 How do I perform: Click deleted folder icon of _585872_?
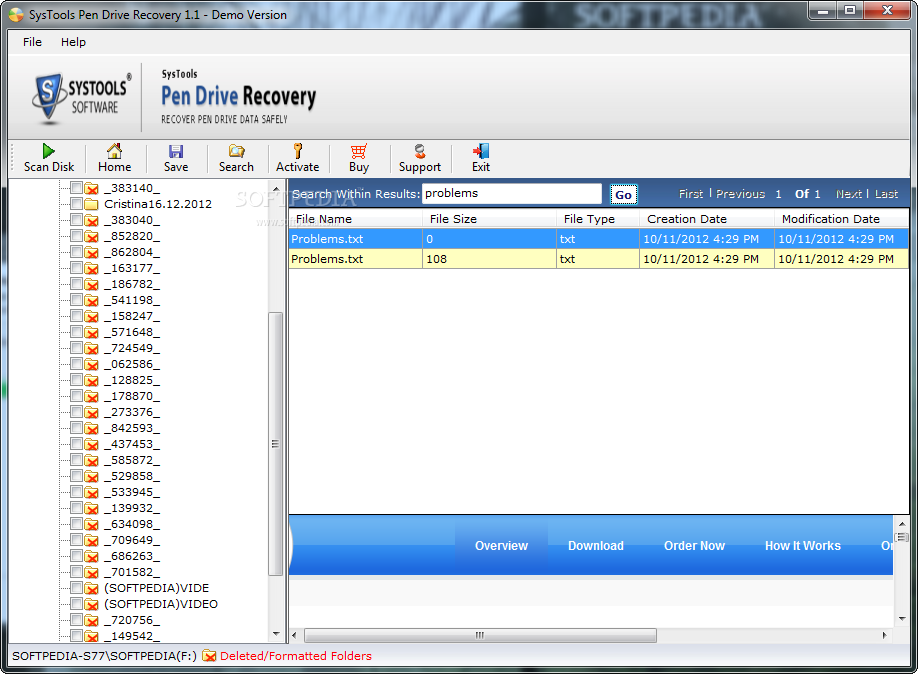(x=91, y=460)
